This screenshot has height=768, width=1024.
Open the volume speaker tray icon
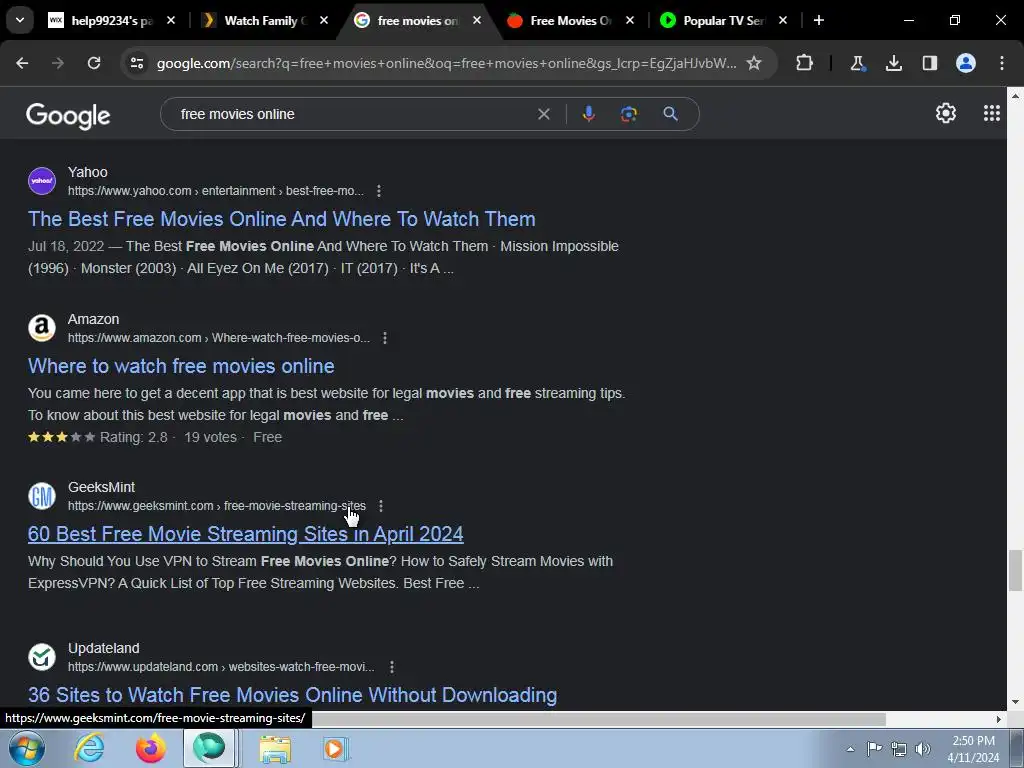pos(923,748)
